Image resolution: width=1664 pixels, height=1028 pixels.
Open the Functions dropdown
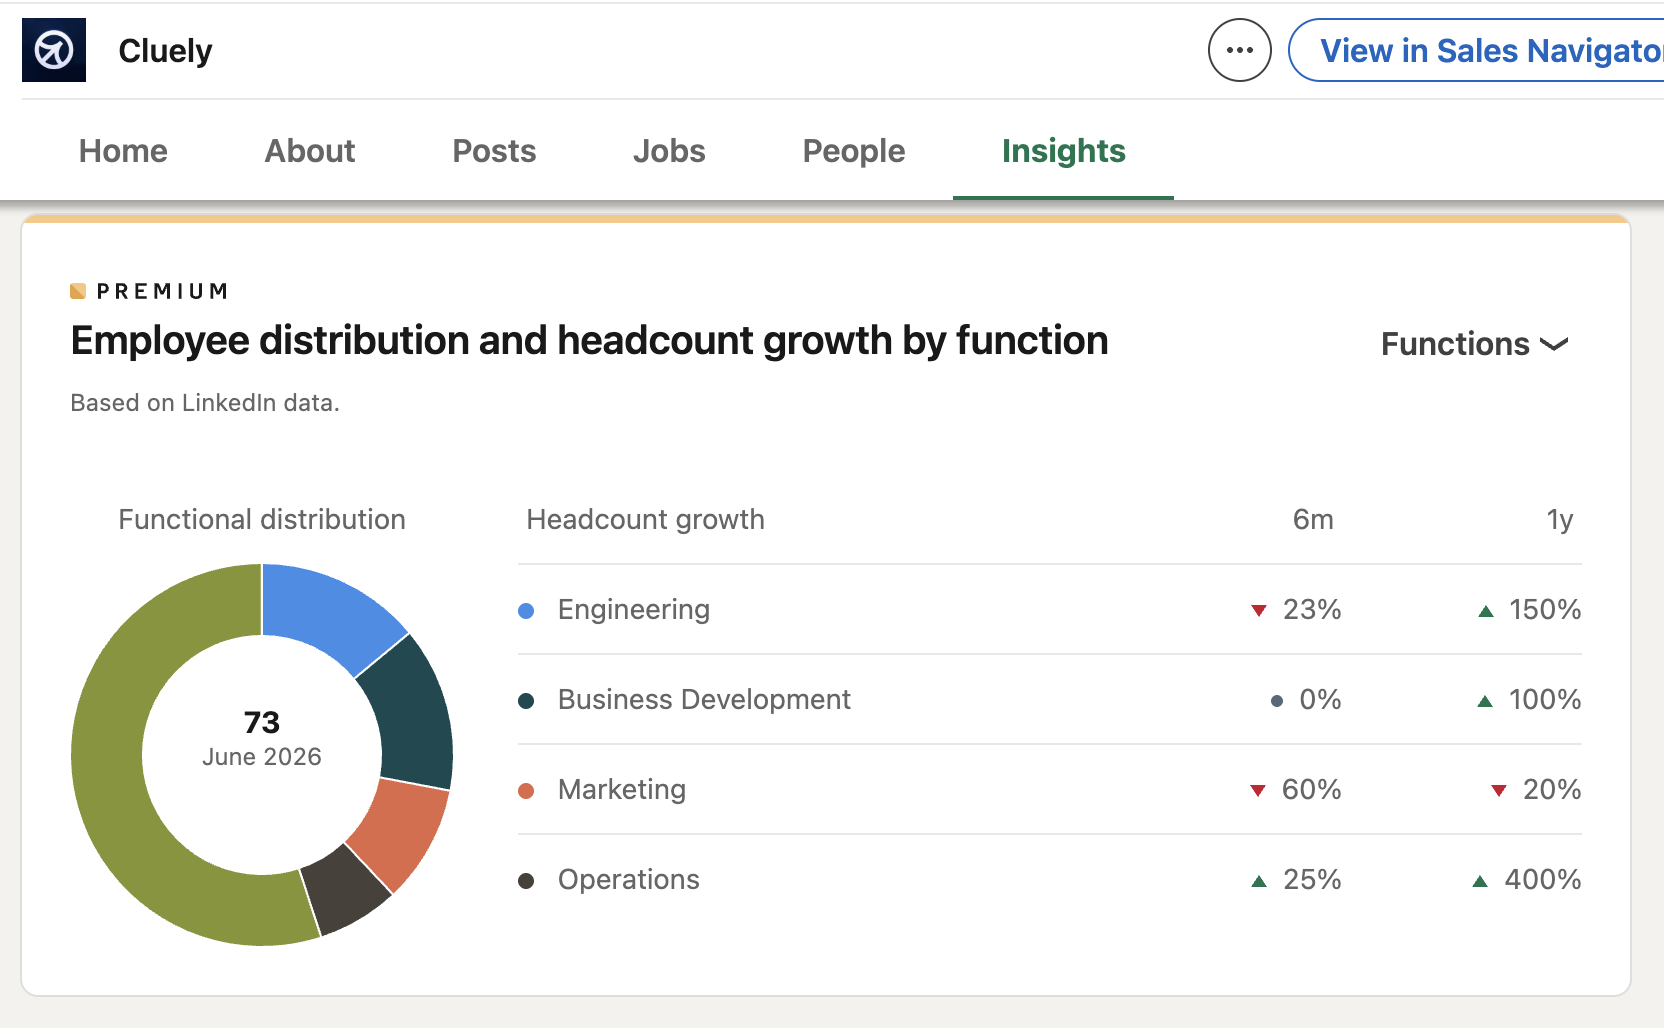click(x=1475, y=344)
